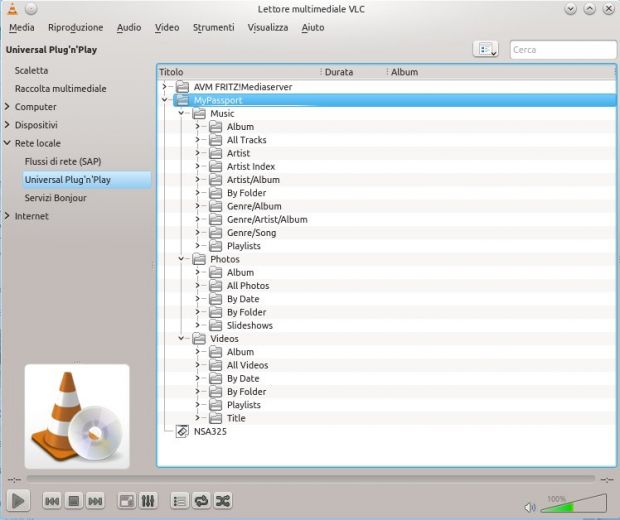Toggle loop repeat mode icon
620x520 pixels.
pos(201,501)
